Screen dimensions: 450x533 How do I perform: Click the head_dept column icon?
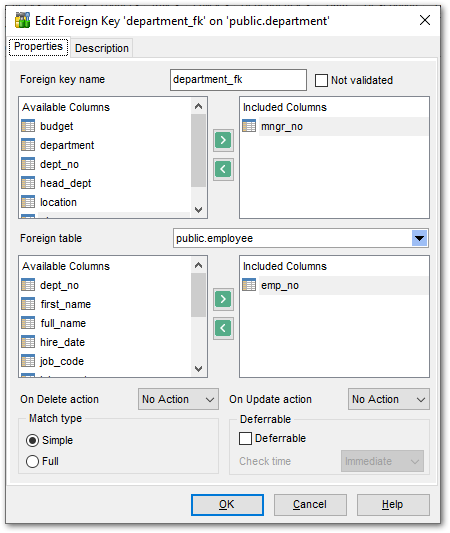click(x=28, y=183)
